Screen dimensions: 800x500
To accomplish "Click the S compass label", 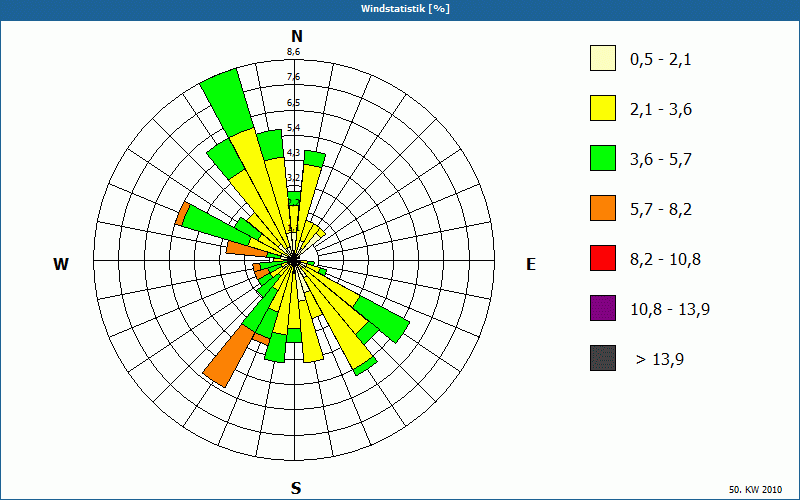I will click(x=296, y=489).
